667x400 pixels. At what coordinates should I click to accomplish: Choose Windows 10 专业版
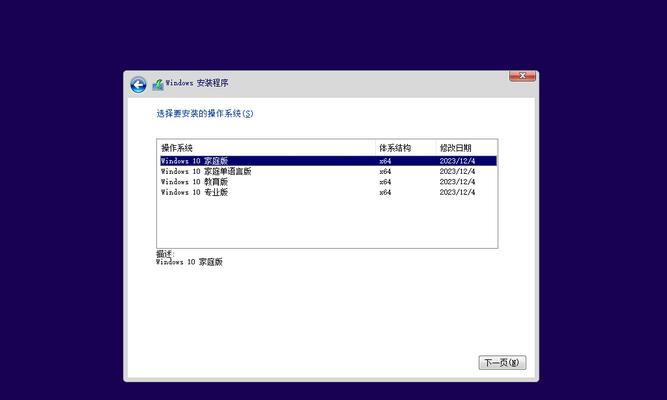328,192
